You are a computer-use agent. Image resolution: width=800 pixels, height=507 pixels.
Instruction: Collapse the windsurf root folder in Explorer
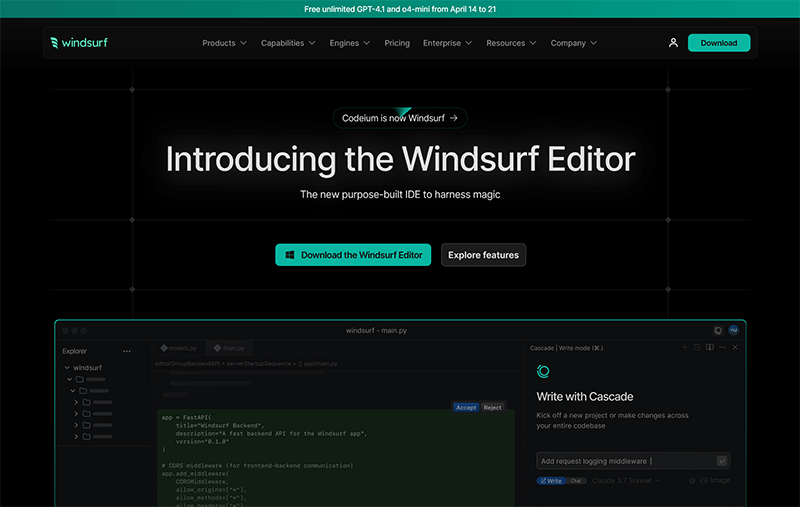(x=67, y=367)
